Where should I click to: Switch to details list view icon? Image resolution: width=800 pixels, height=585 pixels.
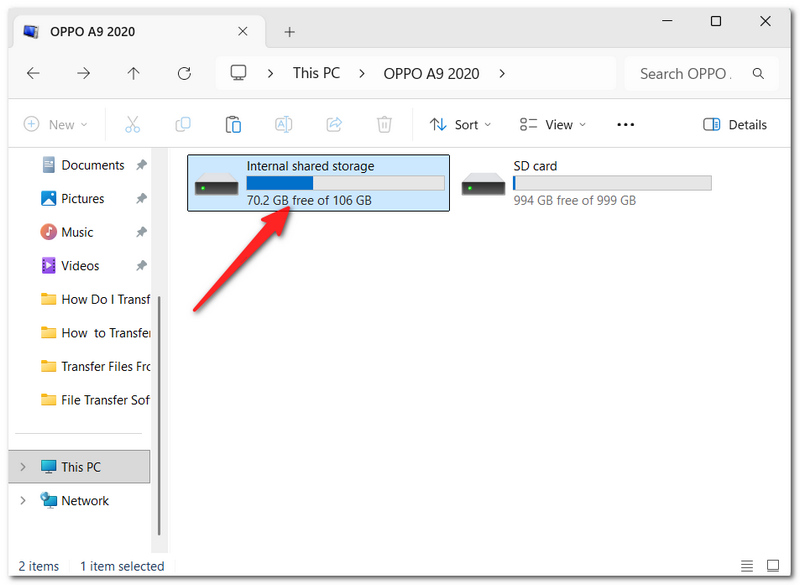[747, 566]
